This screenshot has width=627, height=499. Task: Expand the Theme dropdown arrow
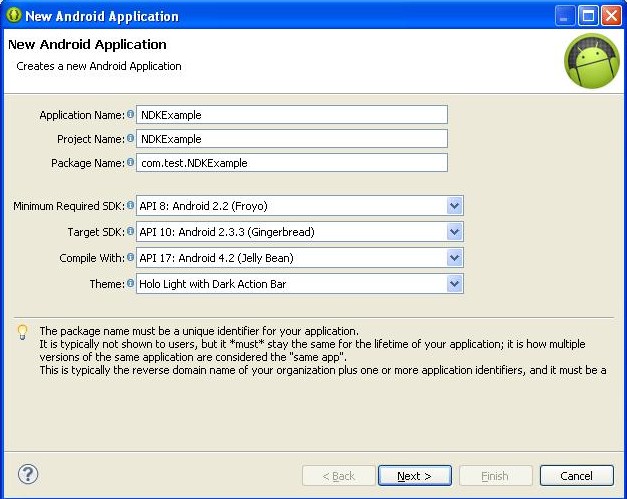pyautogui.click(x=454, y=284)
